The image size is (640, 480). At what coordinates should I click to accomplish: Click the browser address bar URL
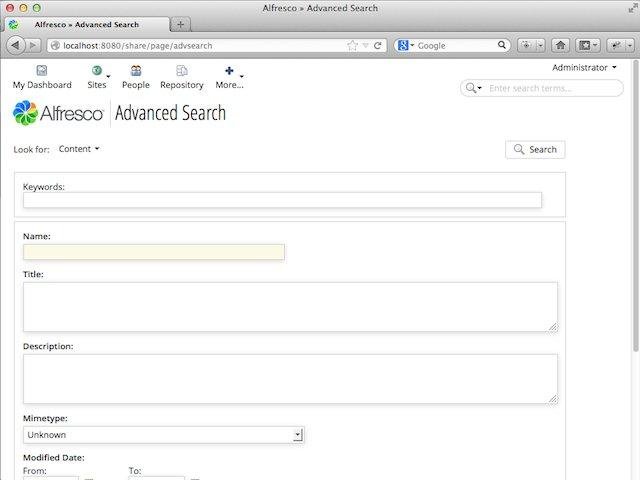[138, 46]
